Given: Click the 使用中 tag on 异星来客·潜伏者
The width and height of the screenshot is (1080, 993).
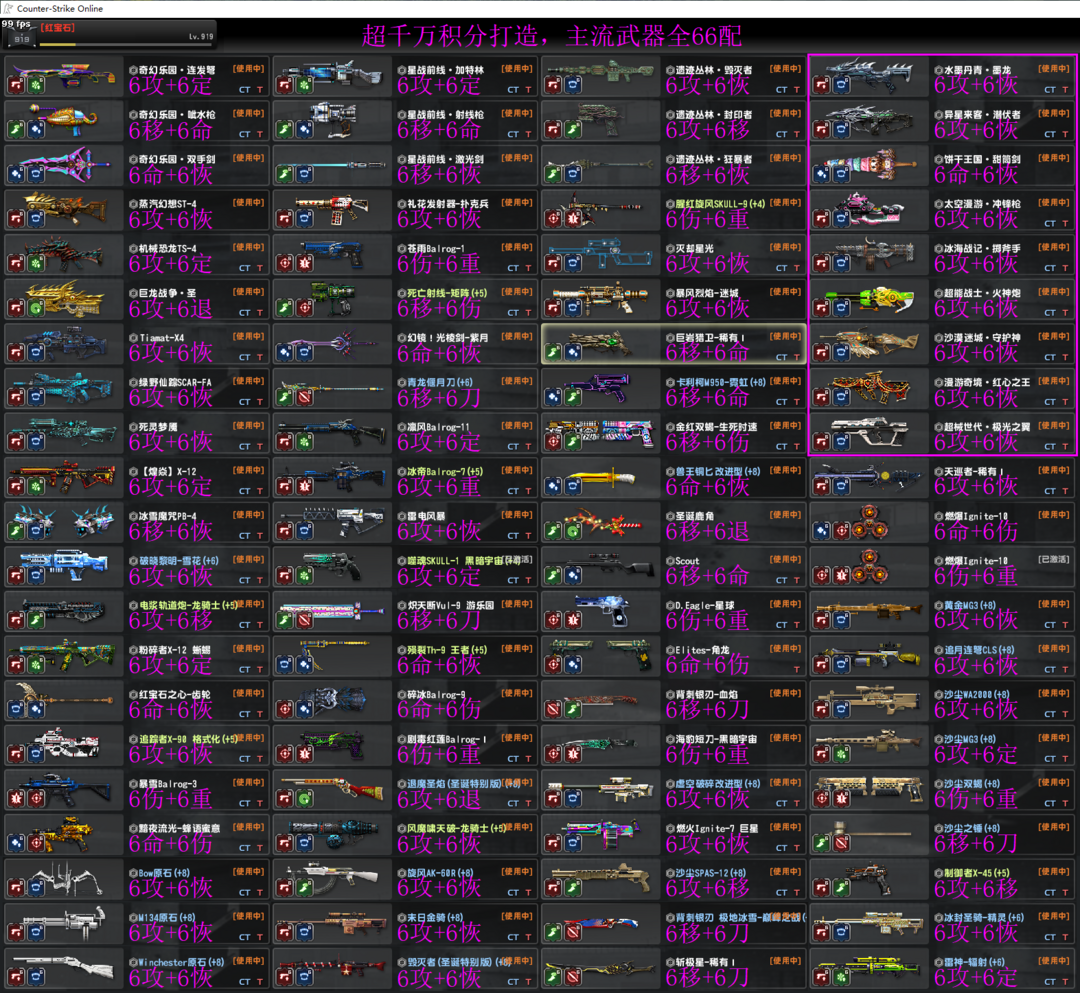Looking at the screenshot, I should (x=1054, y=114).
